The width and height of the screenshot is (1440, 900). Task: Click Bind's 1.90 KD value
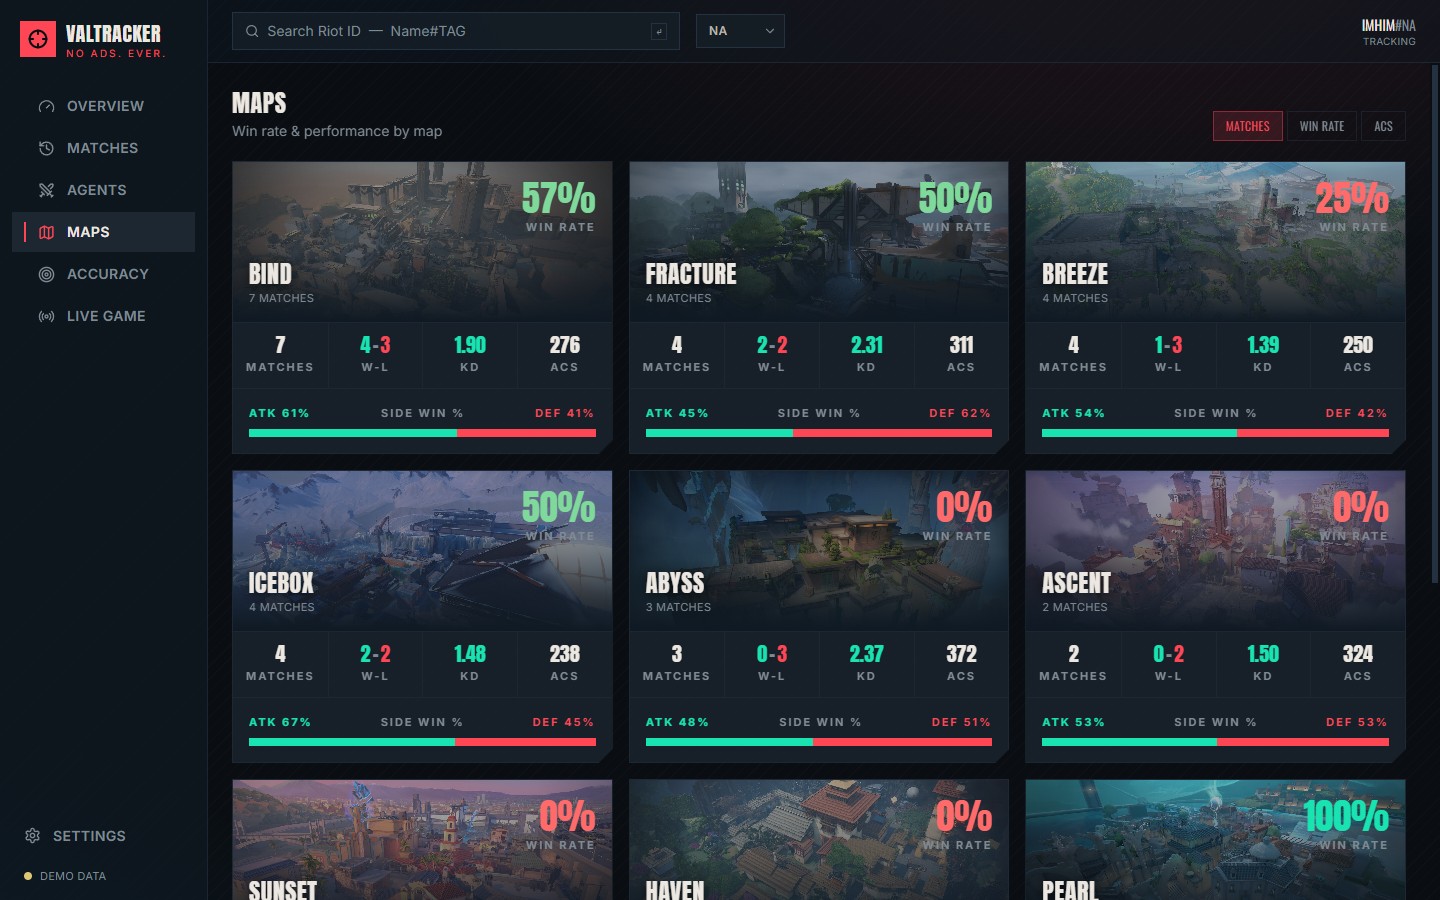[x=469, y=345]
